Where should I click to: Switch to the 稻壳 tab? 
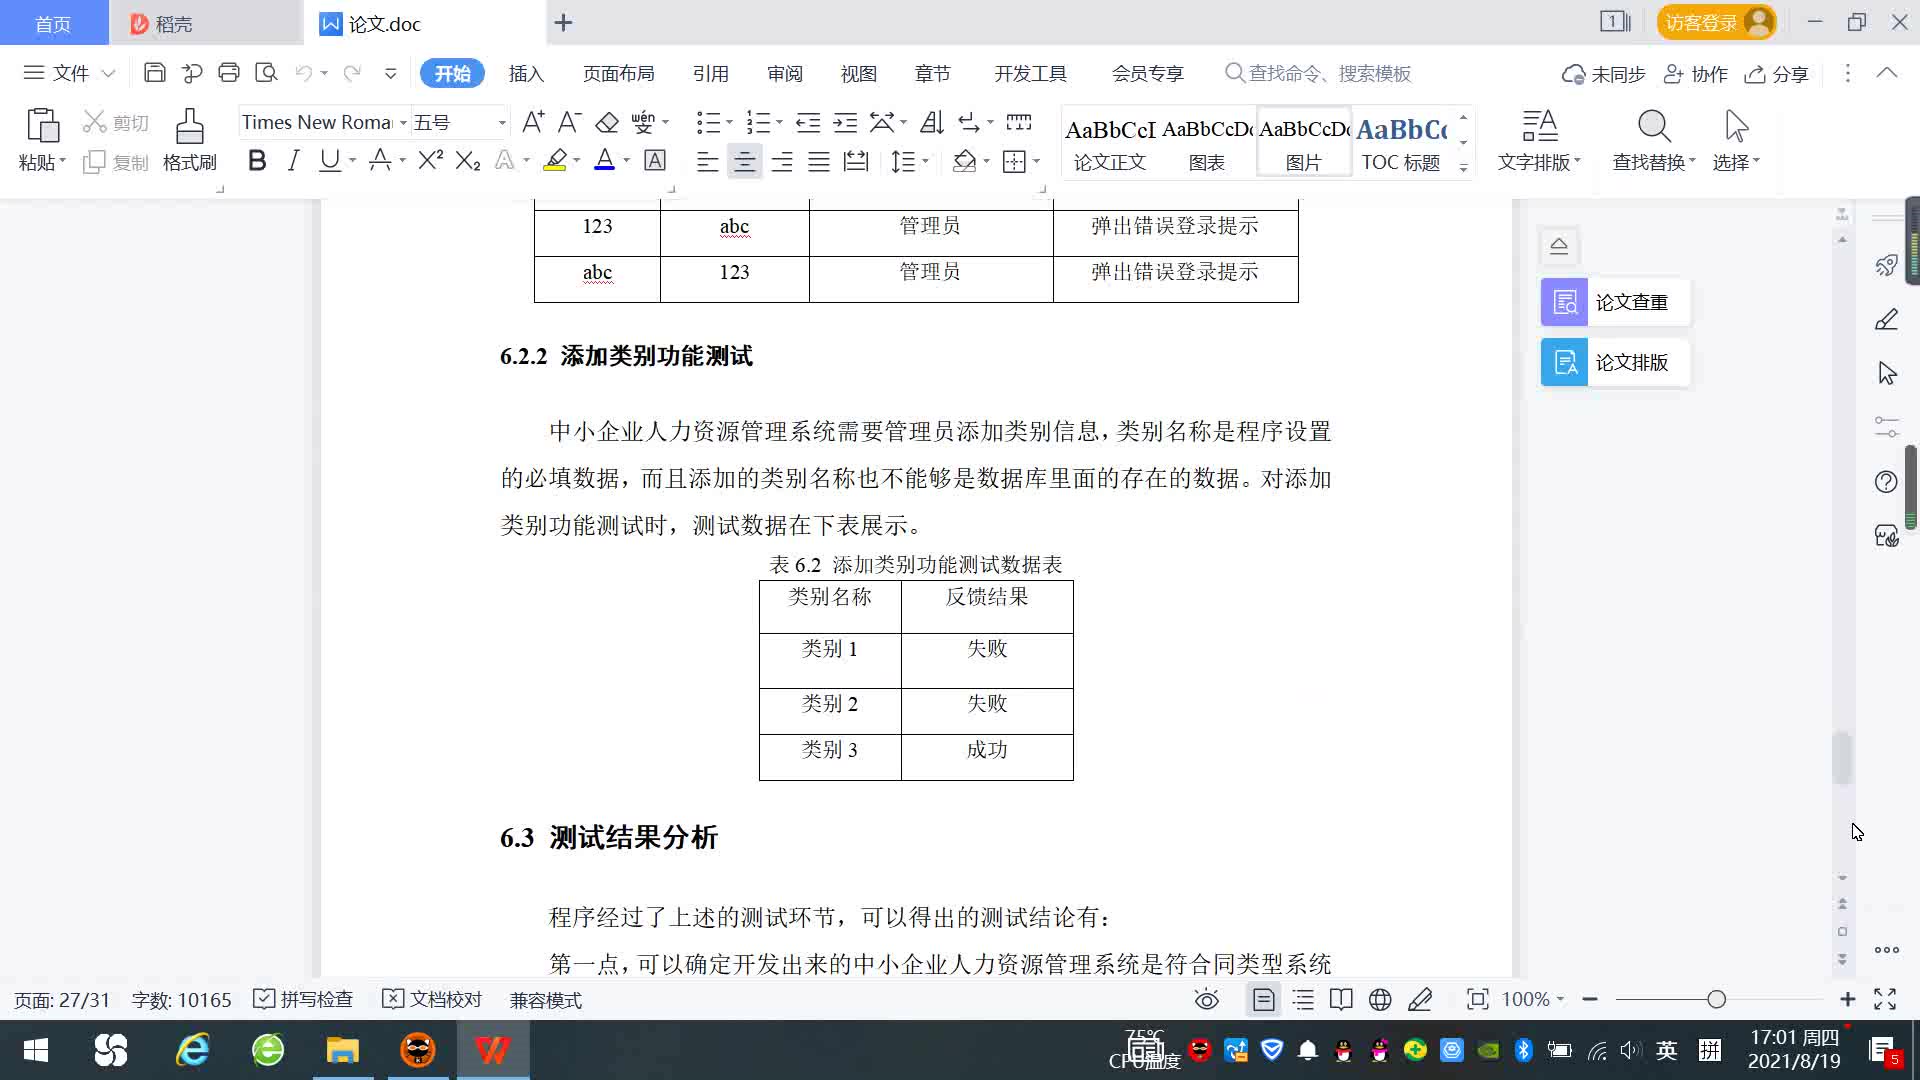[x=205, y=23]
